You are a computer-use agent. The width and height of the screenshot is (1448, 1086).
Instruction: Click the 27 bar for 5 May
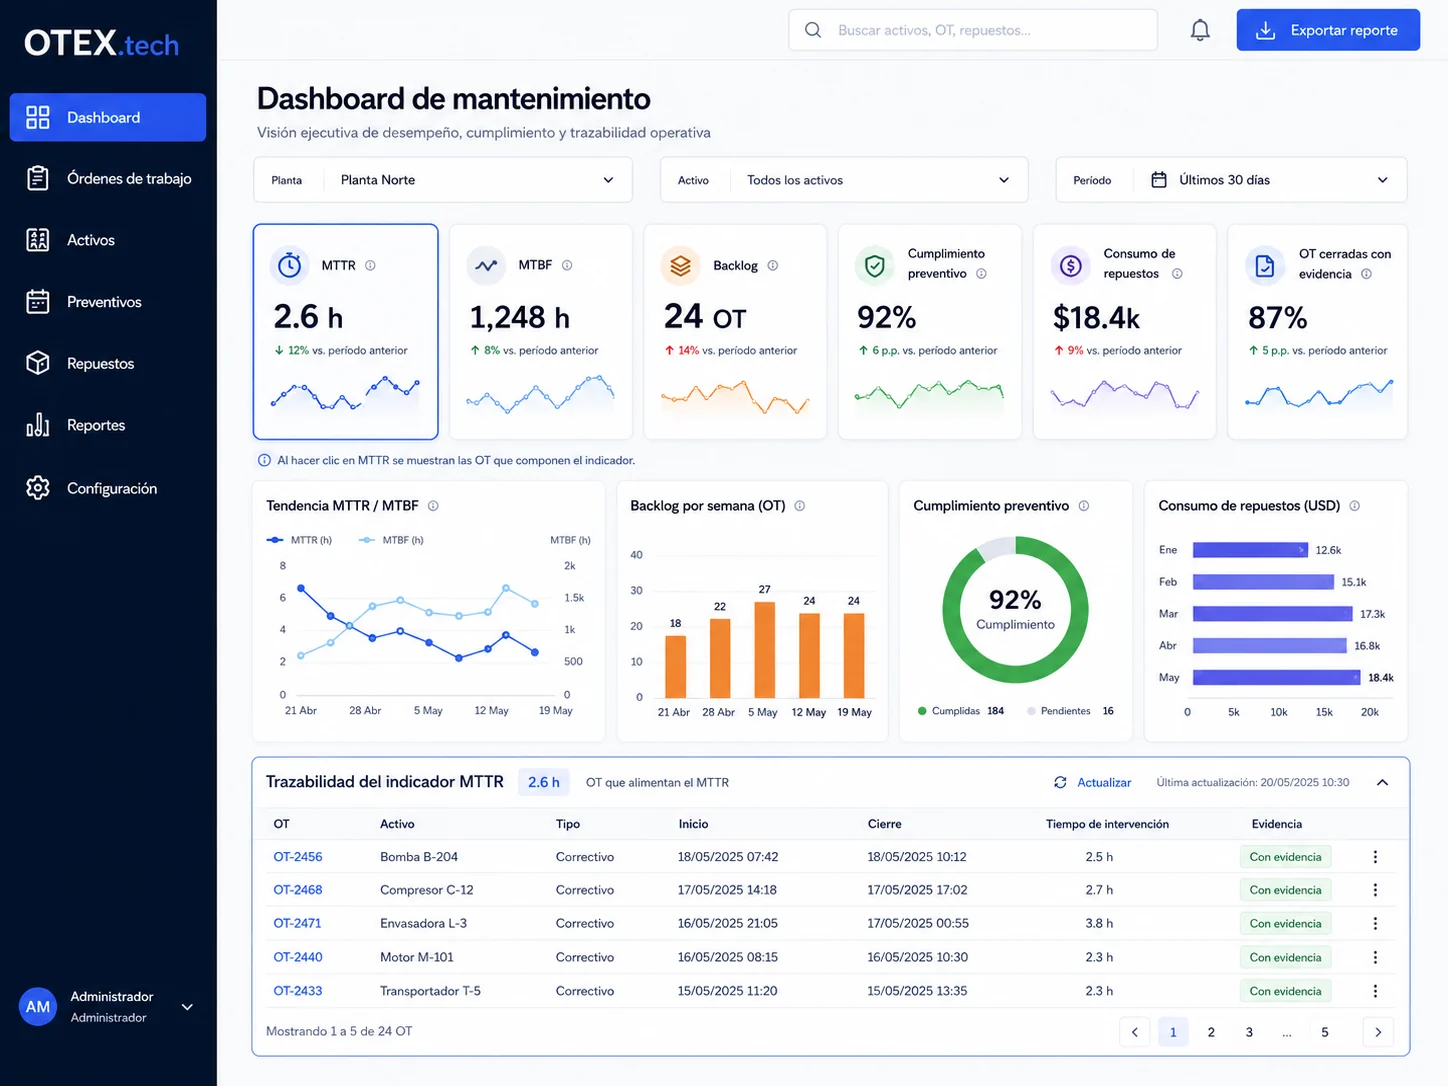764,649
